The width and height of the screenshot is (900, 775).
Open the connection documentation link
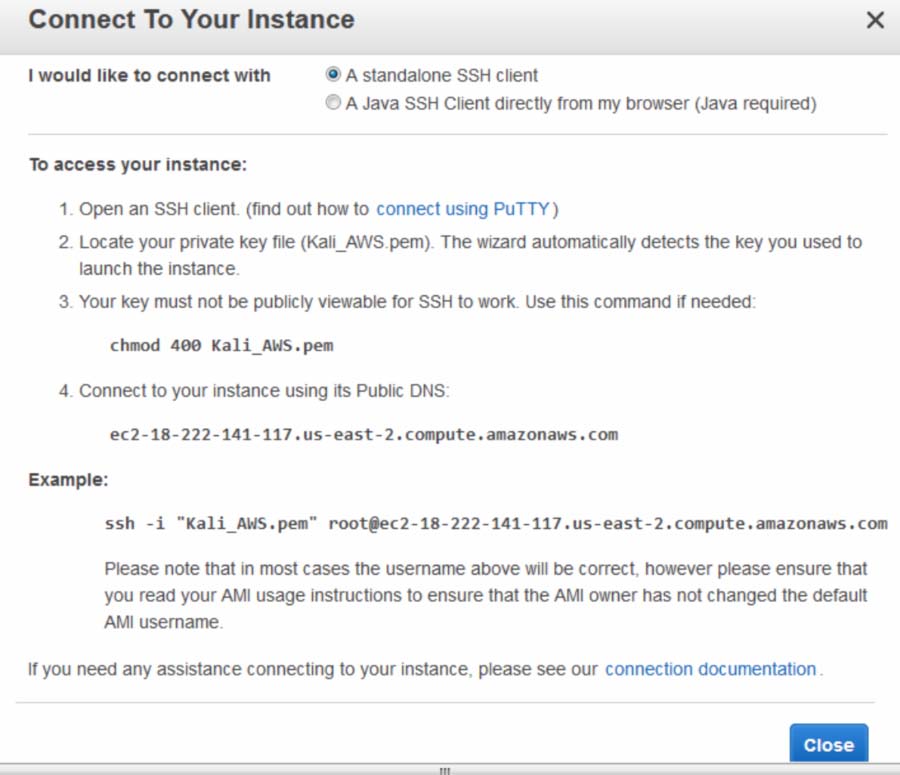point(710,669)
